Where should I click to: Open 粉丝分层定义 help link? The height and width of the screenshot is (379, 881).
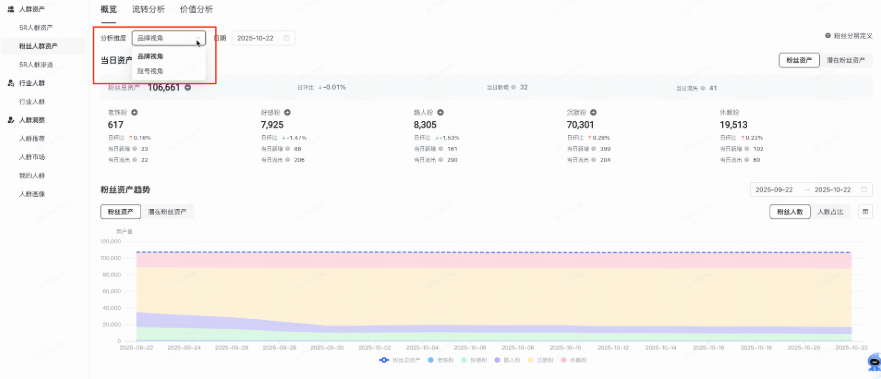coord(849,35)
